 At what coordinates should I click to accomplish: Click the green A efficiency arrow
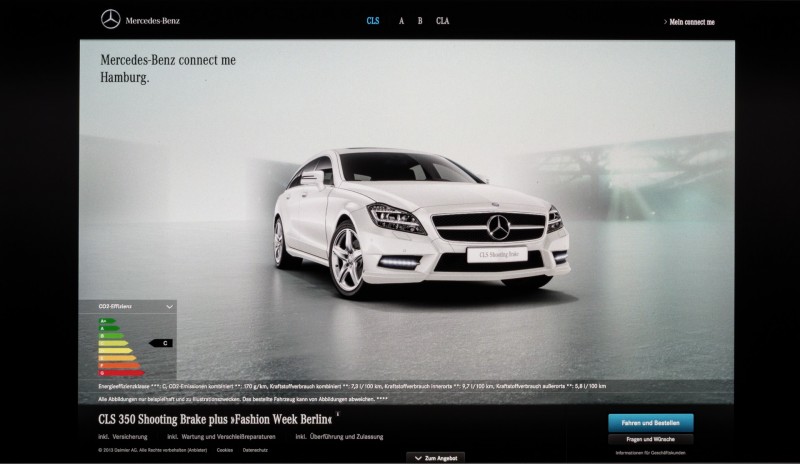tap(109, 328)
